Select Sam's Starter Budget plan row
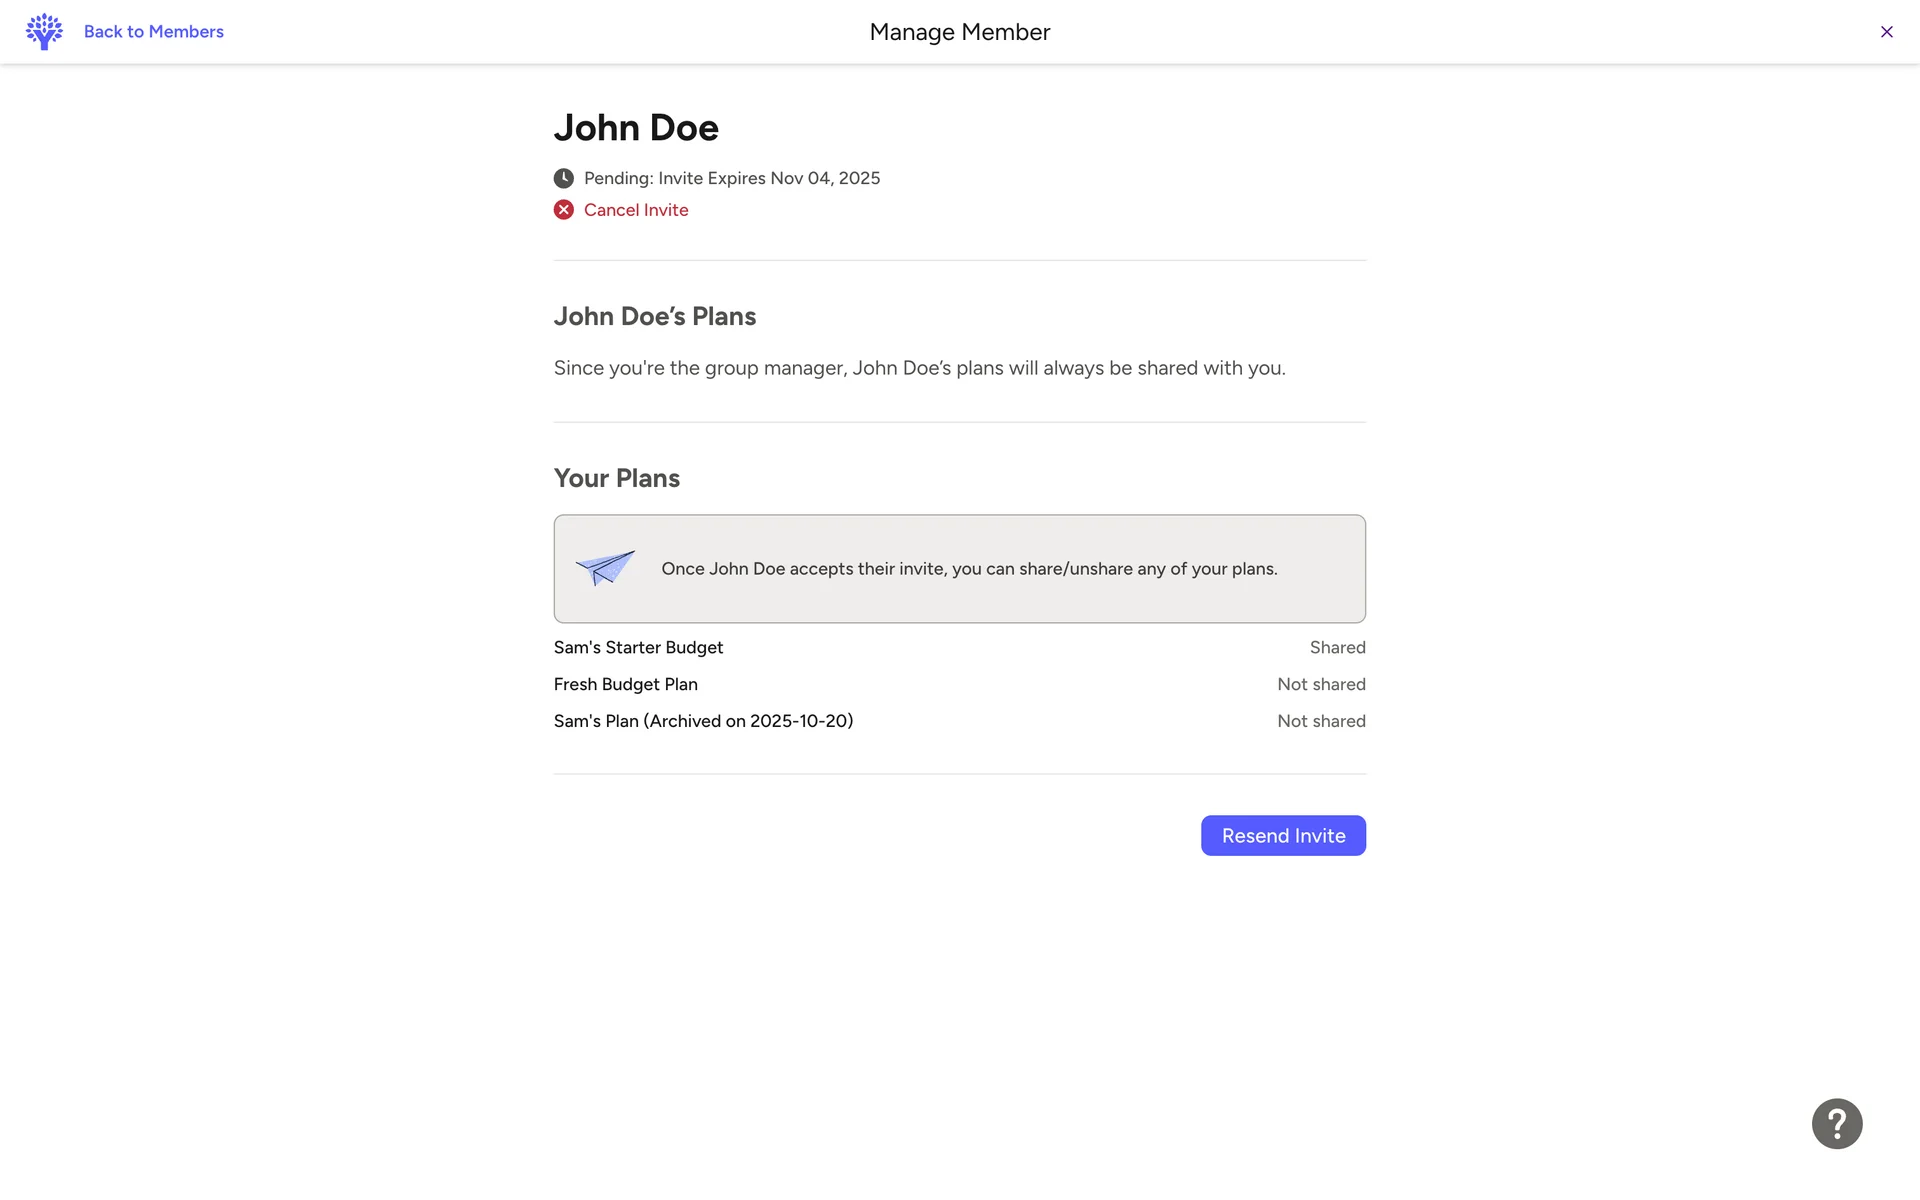The width and height of the screenshot is (1920, 1200). 638,647
